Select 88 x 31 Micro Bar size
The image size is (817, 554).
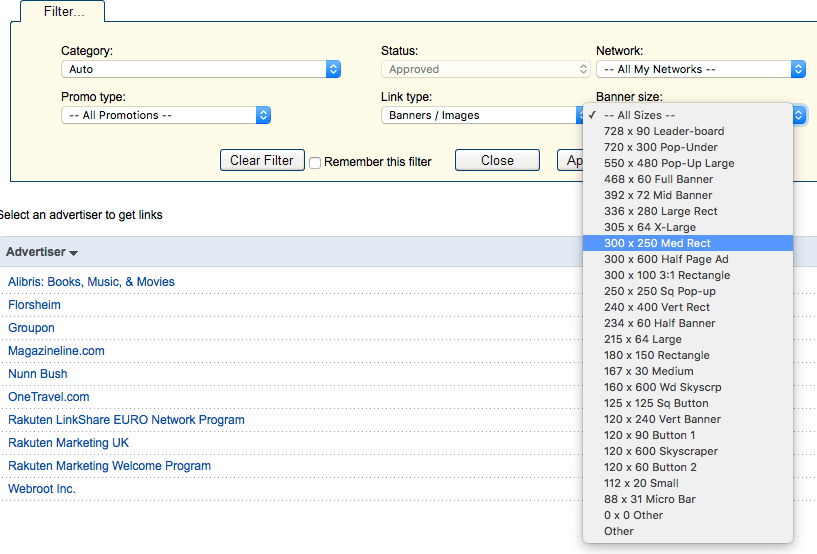click(649, 499)
